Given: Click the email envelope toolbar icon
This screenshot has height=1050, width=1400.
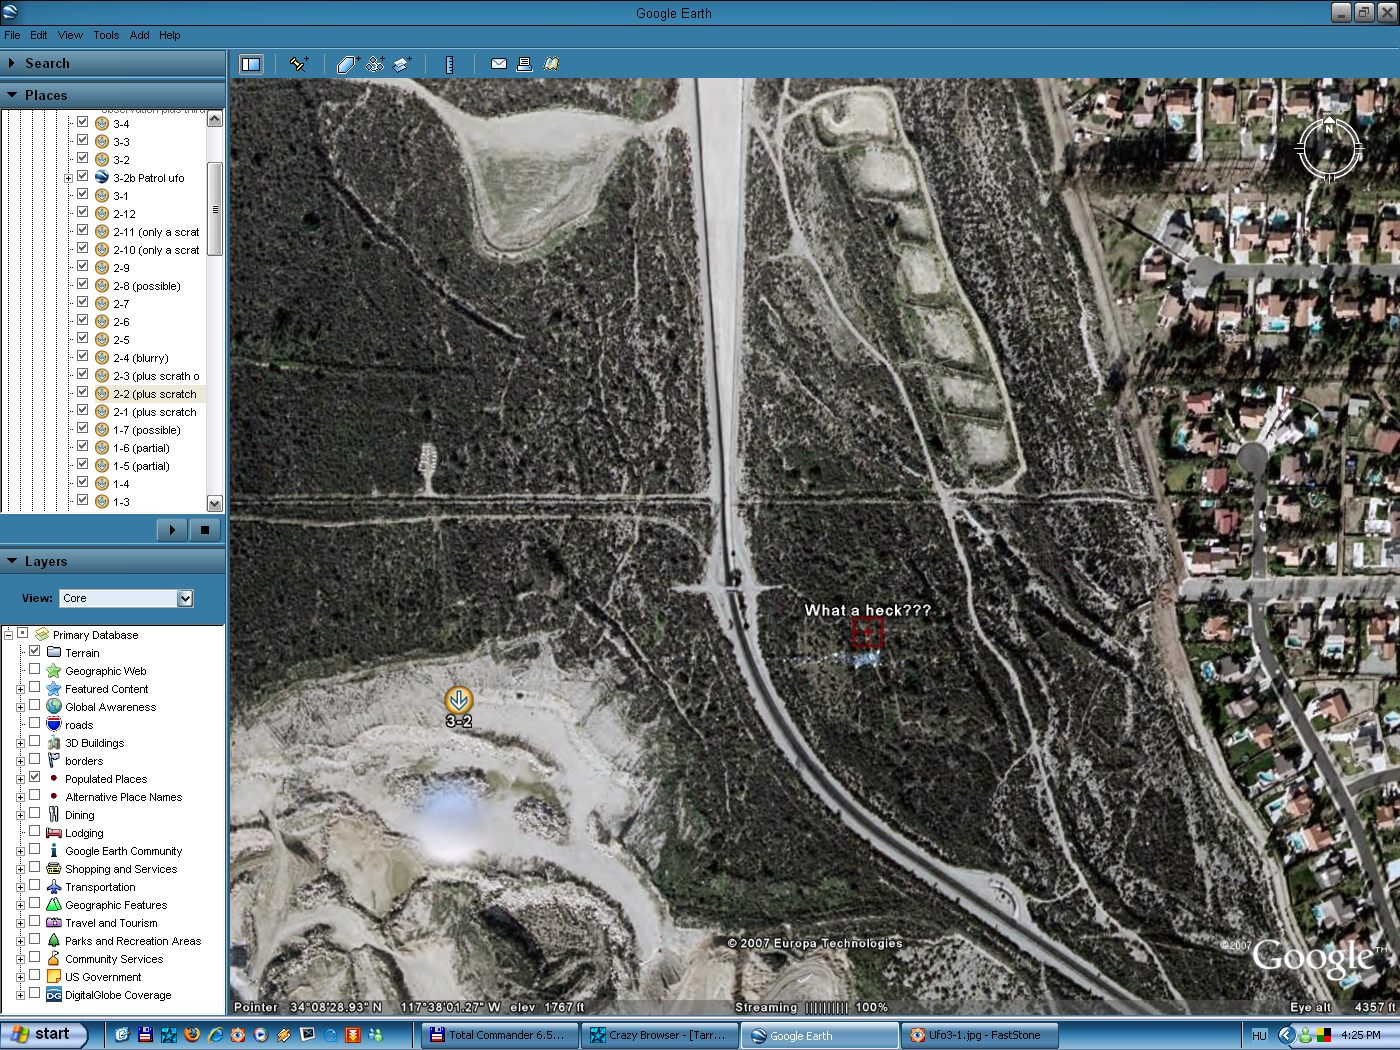Looking at the screenshot, I should click(498, 64).
